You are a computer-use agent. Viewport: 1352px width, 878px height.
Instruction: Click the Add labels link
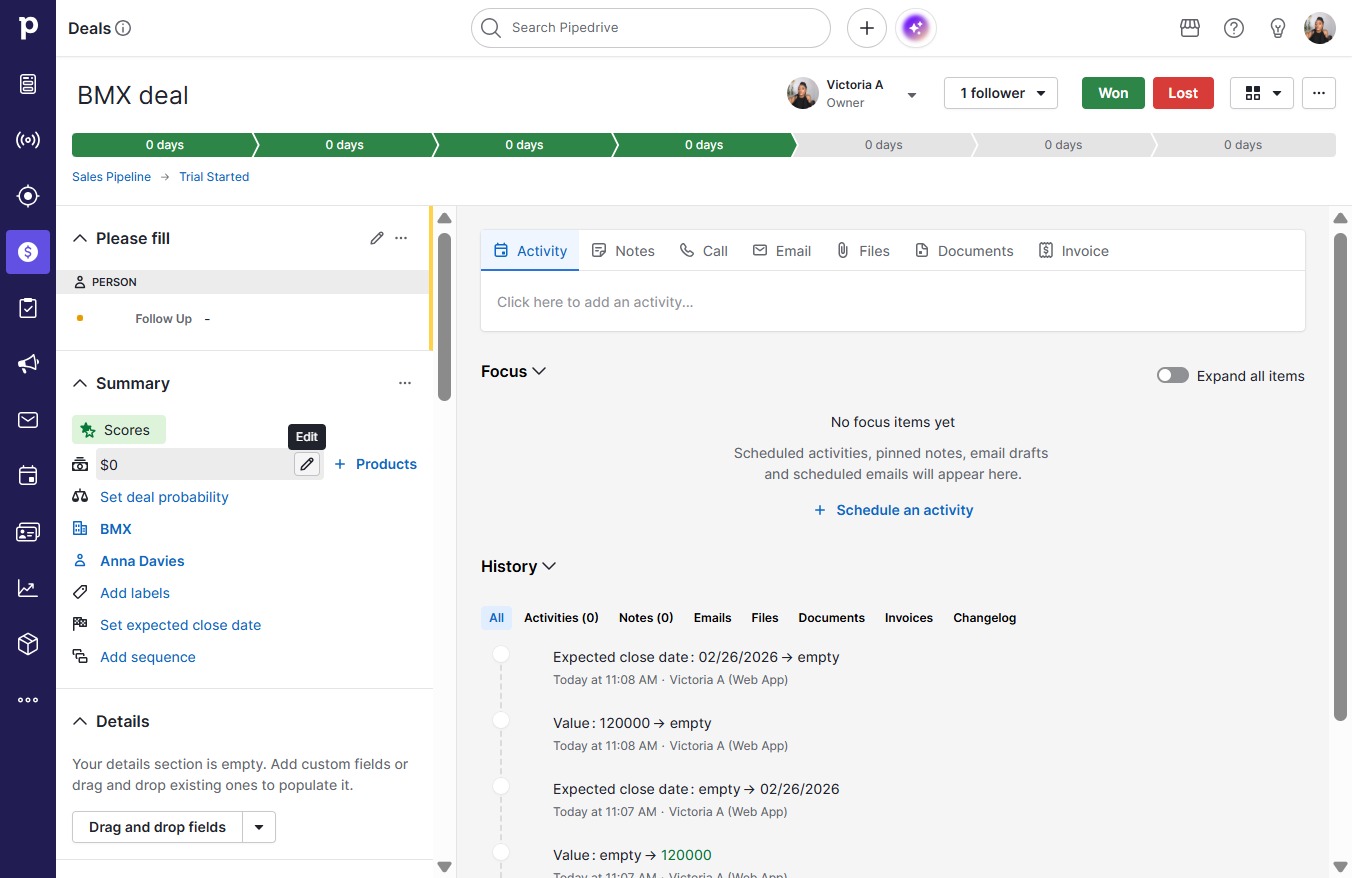pos(135,593)
